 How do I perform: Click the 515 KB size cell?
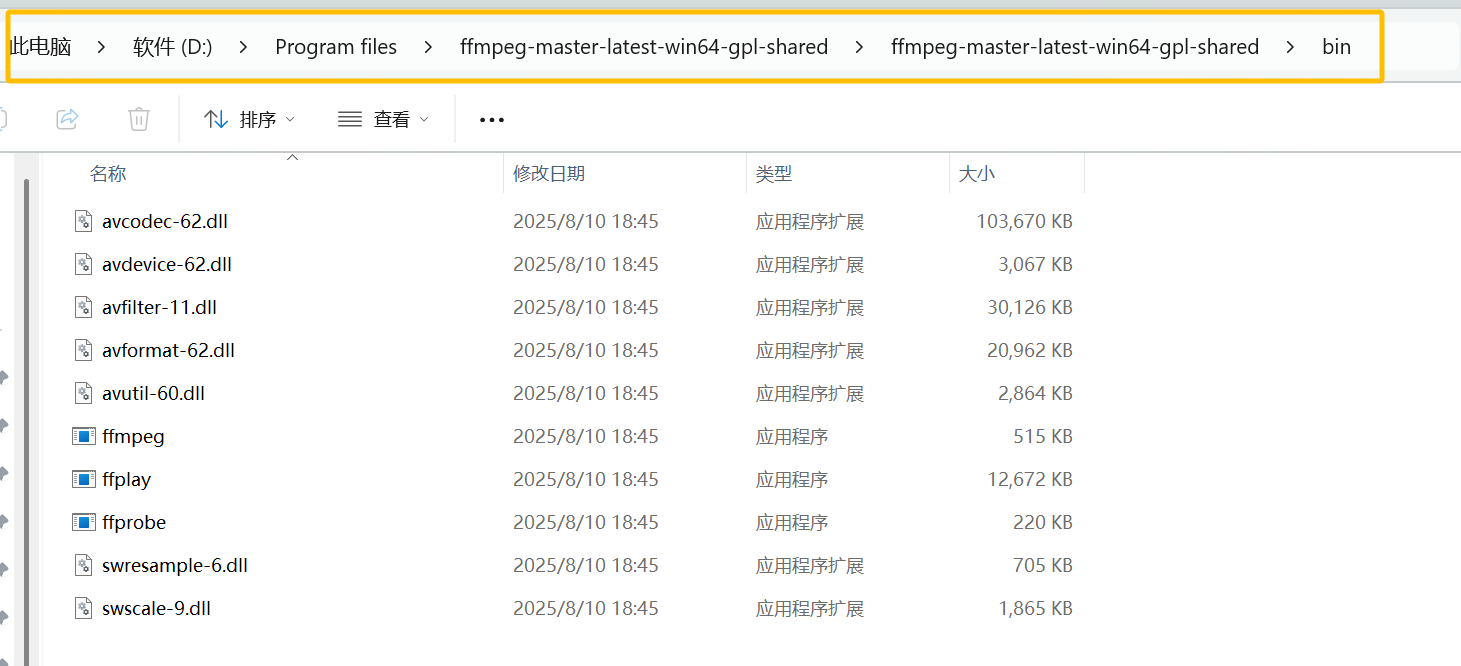point(1042,436)
